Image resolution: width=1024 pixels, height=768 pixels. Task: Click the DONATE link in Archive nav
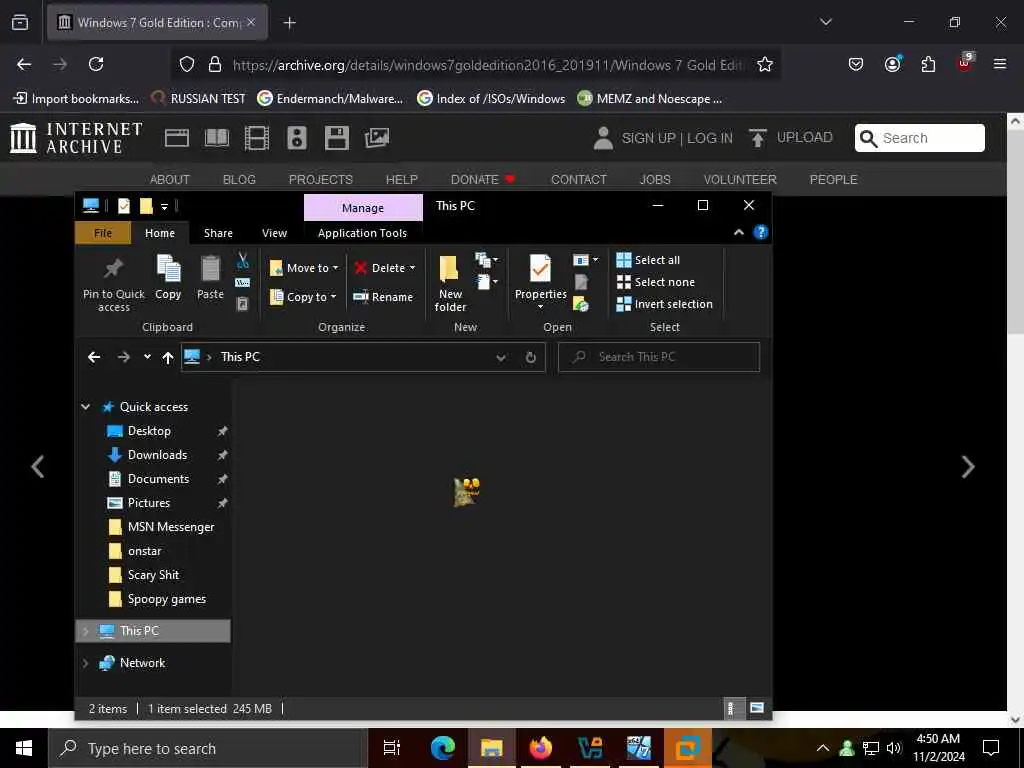click(483, 180)
